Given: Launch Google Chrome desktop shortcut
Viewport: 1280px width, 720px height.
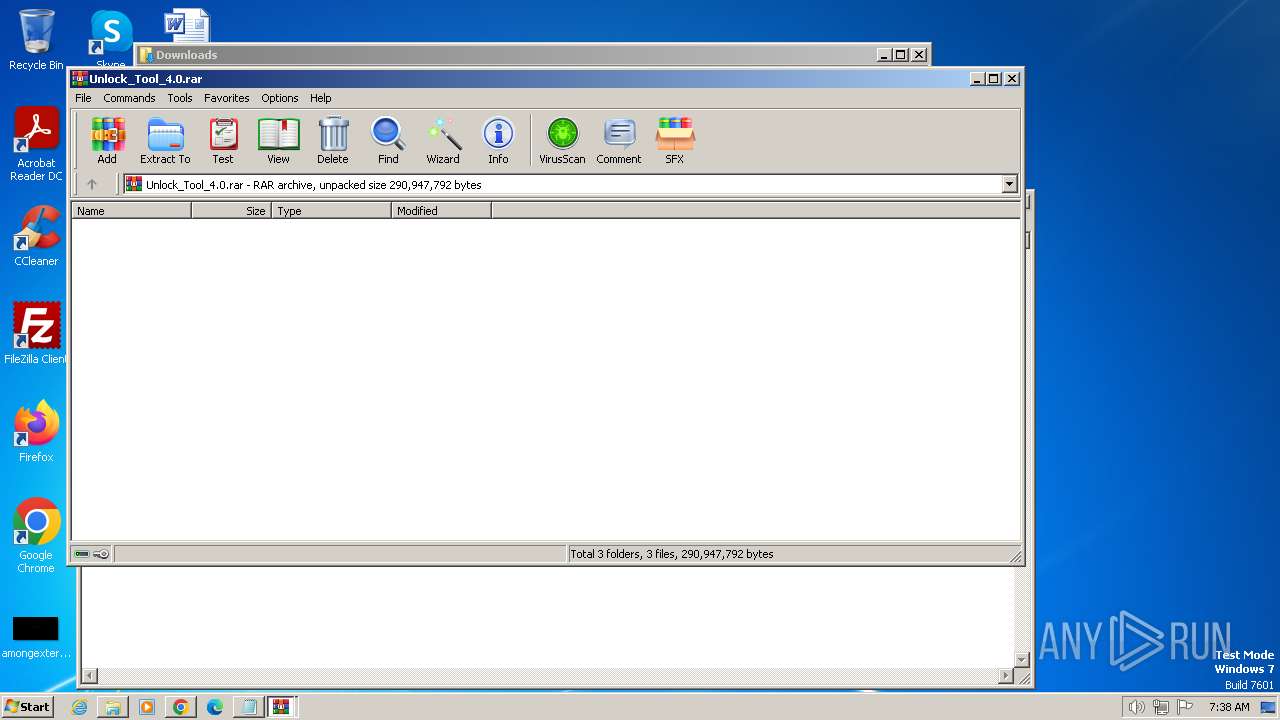Looking at the screenshot, I should click(x=36, y=536).
